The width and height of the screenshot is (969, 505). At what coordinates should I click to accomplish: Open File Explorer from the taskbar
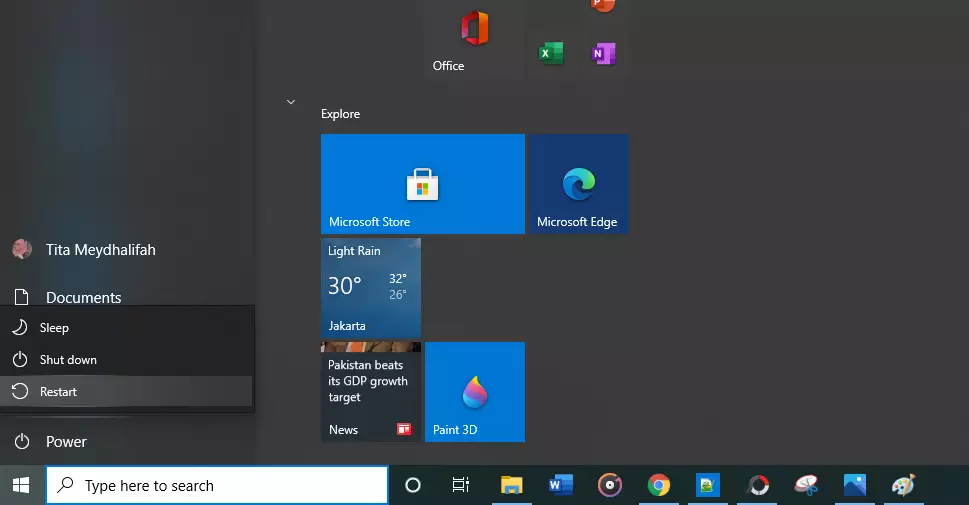point(511,485)
